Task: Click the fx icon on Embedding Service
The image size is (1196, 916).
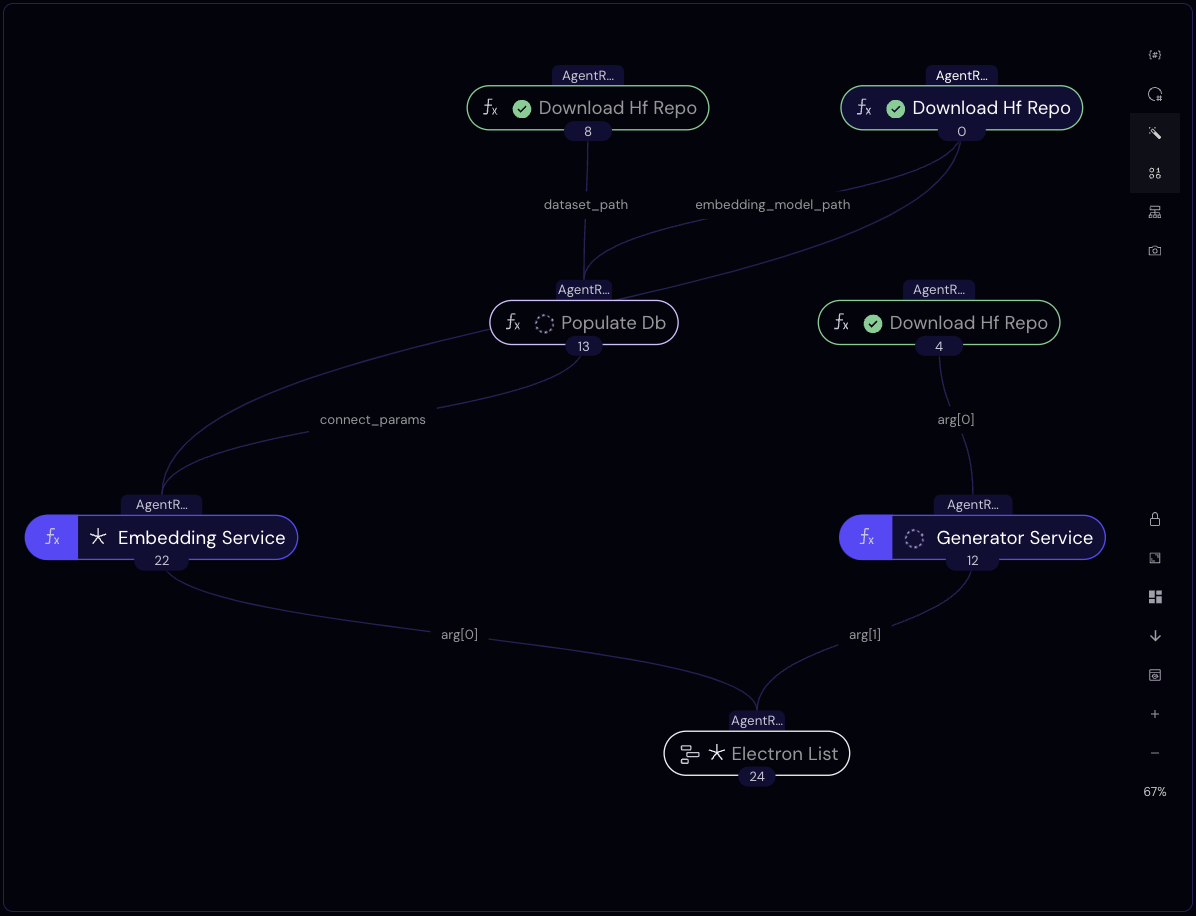Action: (52, 538)
